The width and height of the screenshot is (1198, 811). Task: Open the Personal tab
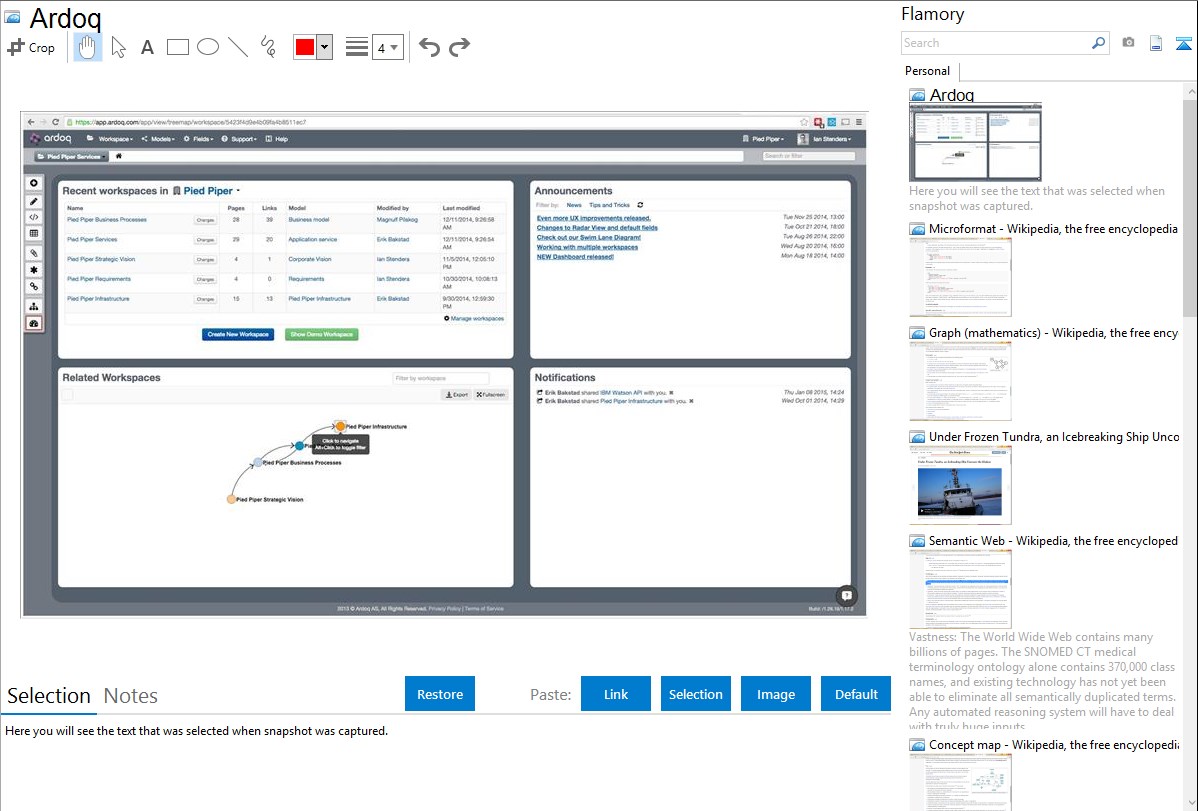coord(928,71)
